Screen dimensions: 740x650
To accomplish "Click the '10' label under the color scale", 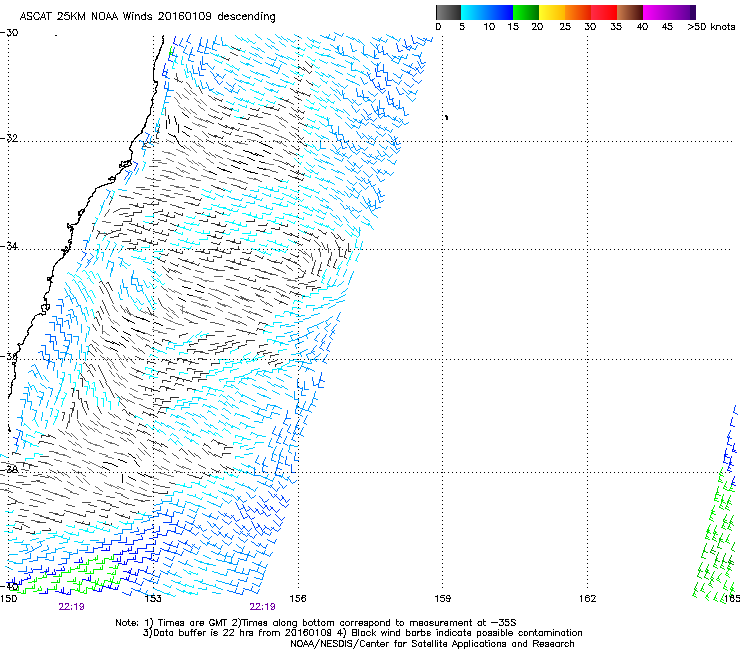I will pyautogui.click(x=489, y=27).
